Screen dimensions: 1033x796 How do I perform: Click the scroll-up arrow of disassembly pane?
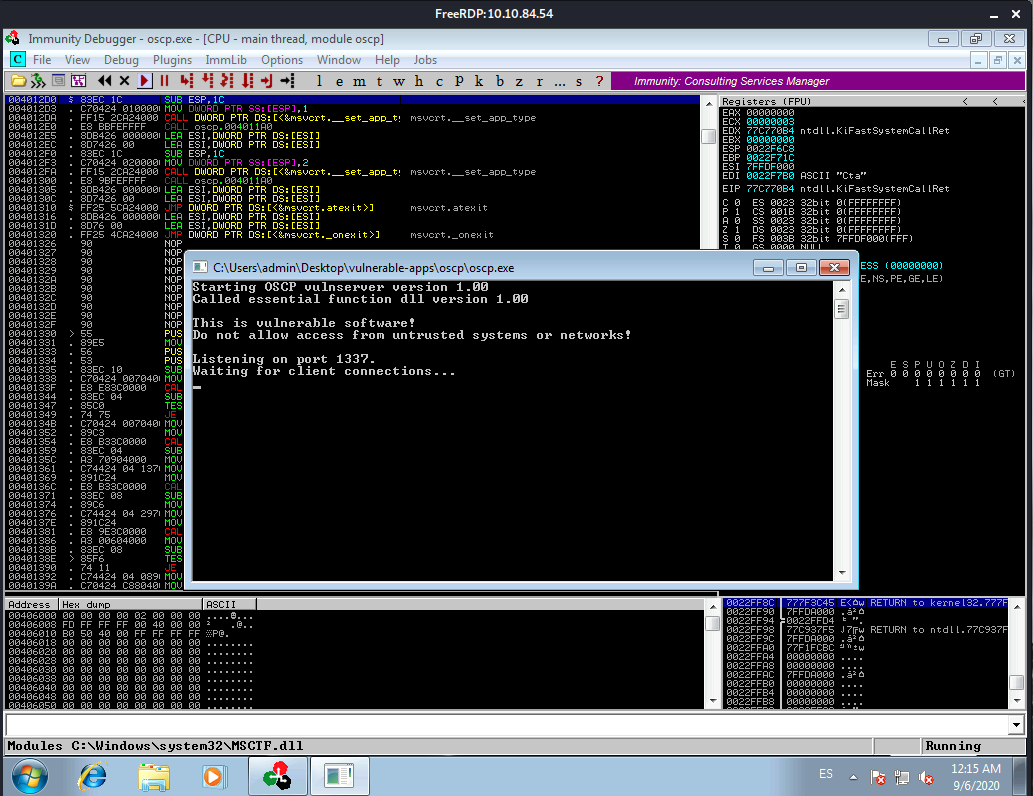tap(709, 103)
